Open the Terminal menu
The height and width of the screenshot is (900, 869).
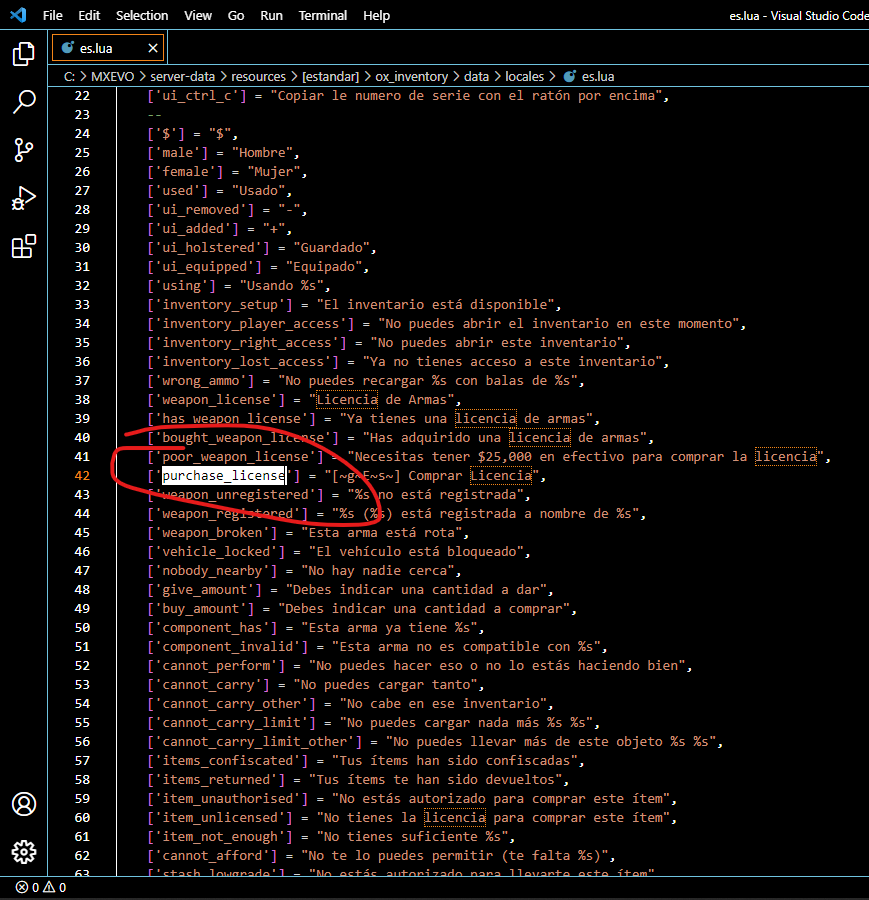coord(323,15)
